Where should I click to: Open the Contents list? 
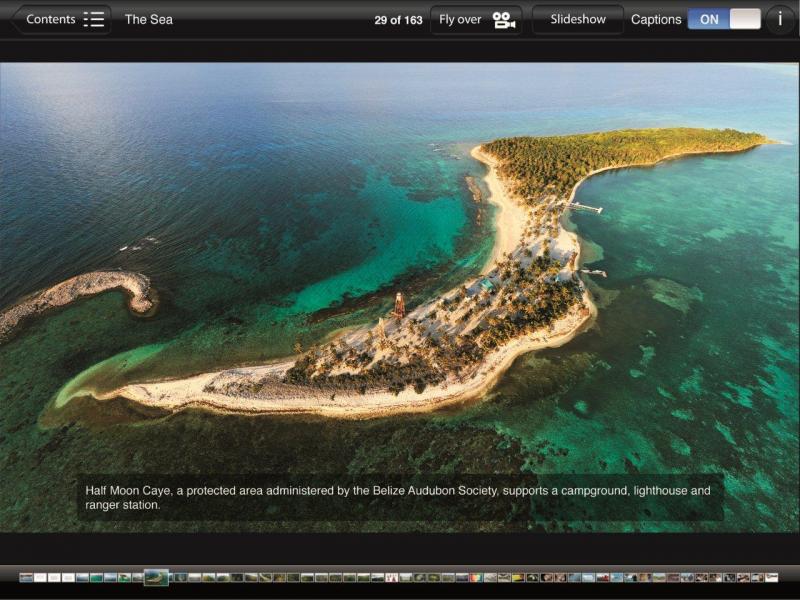62,19
